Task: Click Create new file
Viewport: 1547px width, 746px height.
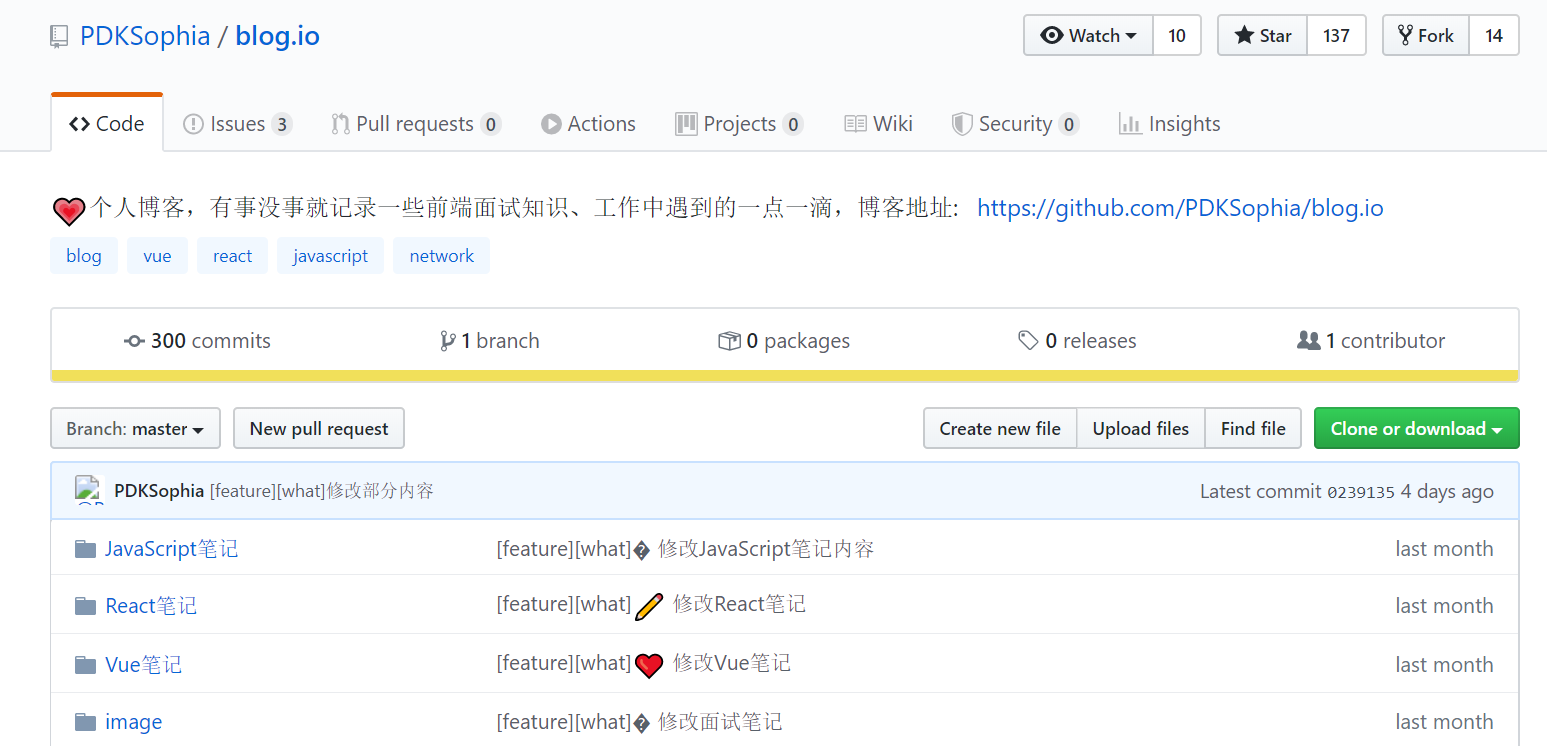Action: click(1000, 429)
